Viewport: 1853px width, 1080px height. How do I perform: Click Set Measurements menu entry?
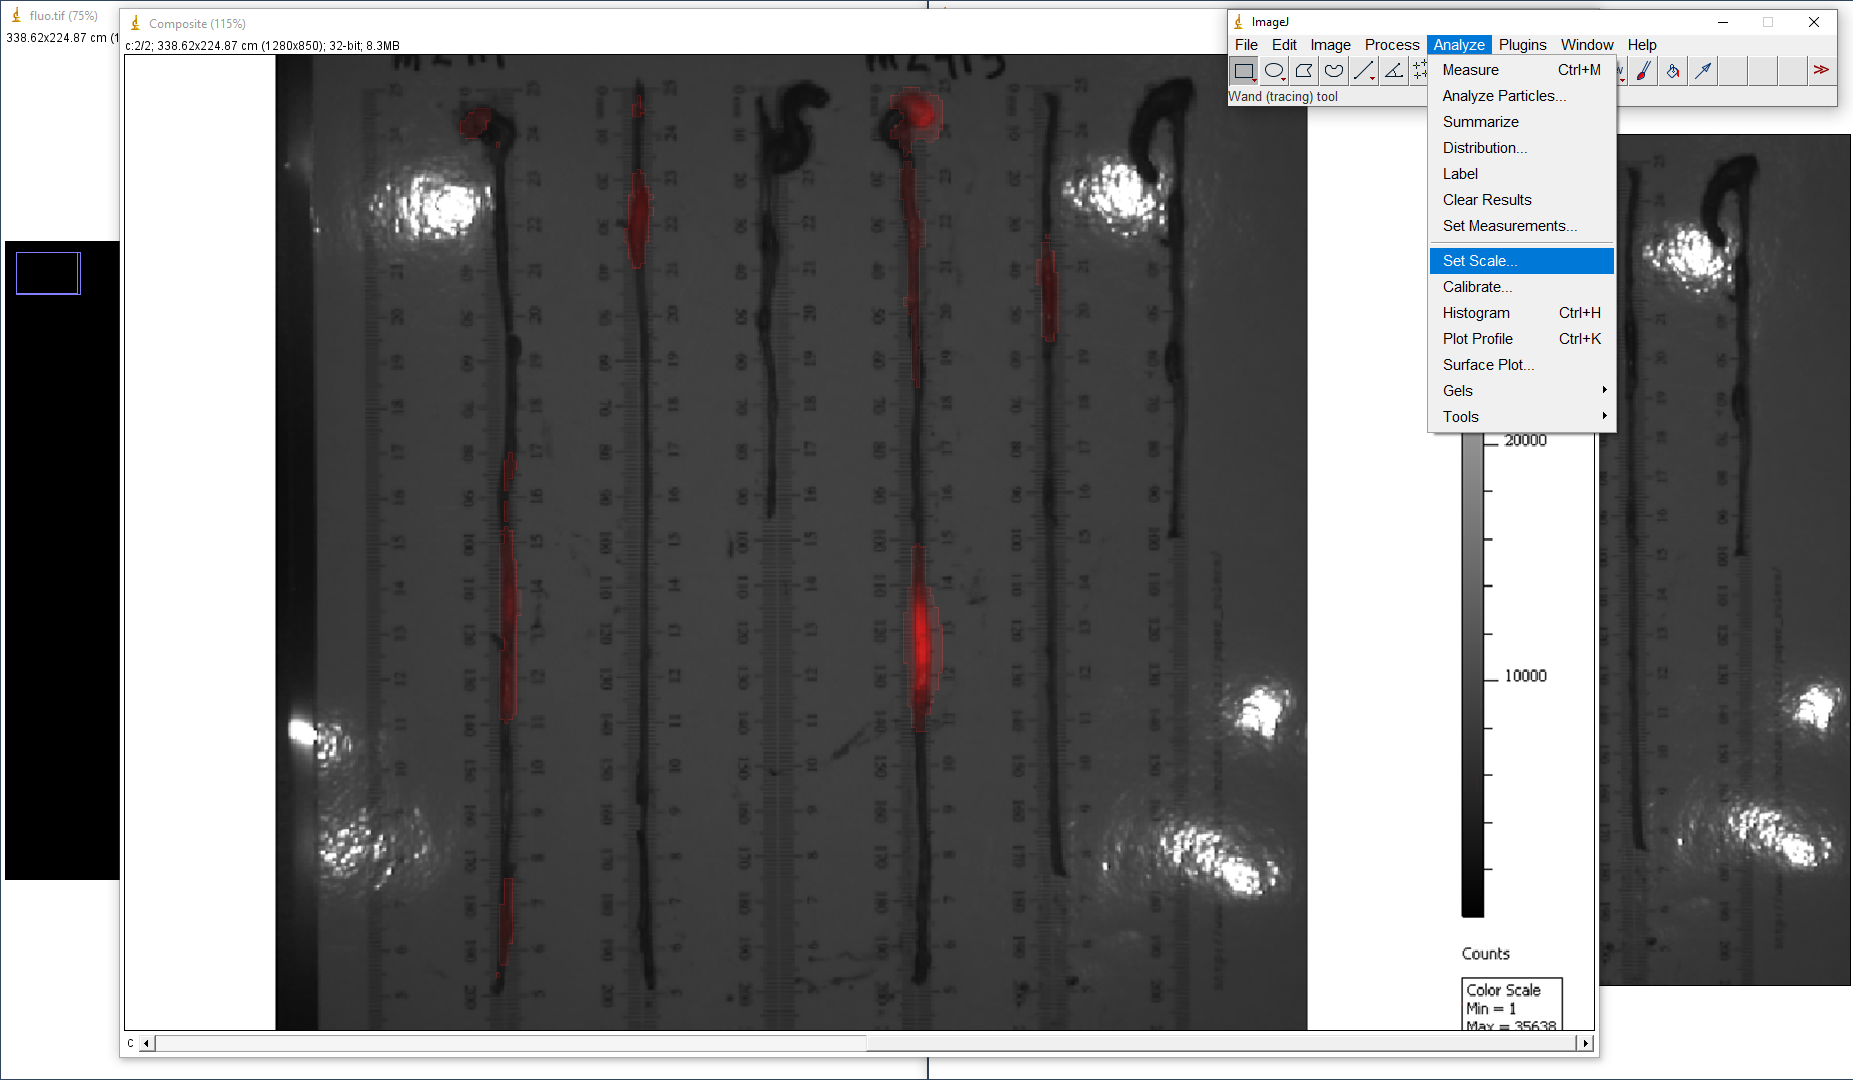[x=1509, y=226]
